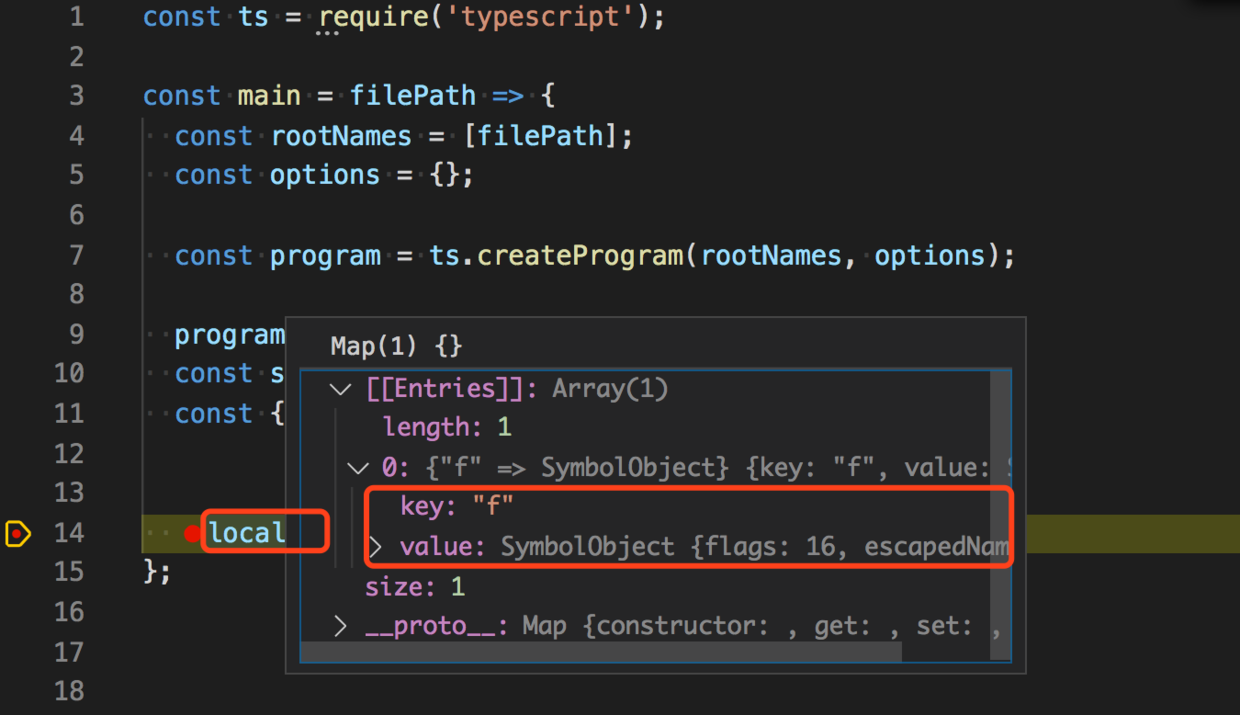Select the length: 1 property
The height and width of the screenshot is (715, 1240).
point(440,427)
